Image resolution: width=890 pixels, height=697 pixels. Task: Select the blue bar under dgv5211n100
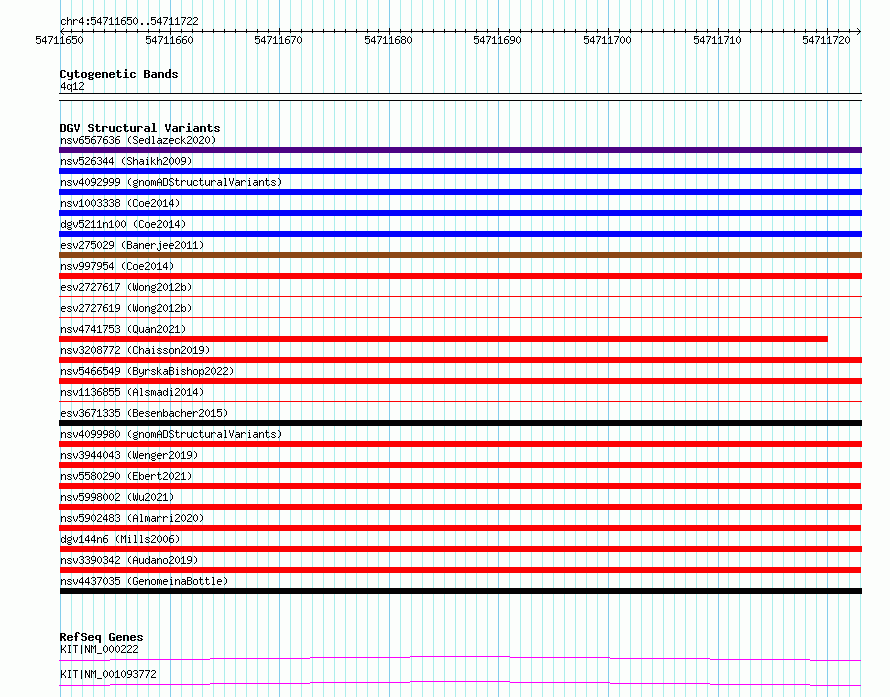(460, 234)
